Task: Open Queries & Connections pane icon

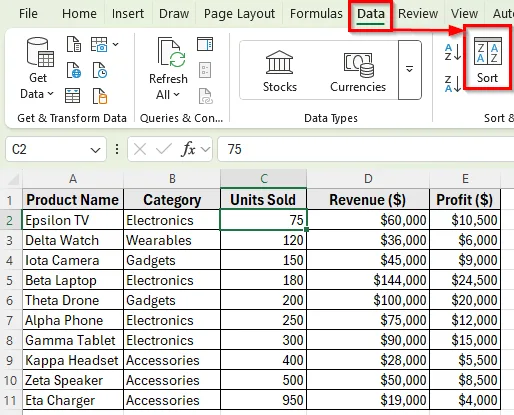Action: click(x=205, y=44)
